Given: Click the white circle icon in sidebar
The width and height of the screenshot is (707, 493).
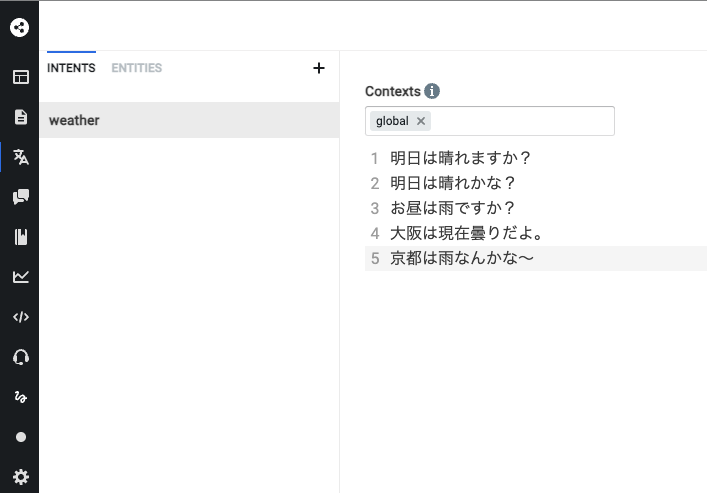Looking at the screenshot, I should [x=20, y=437].
